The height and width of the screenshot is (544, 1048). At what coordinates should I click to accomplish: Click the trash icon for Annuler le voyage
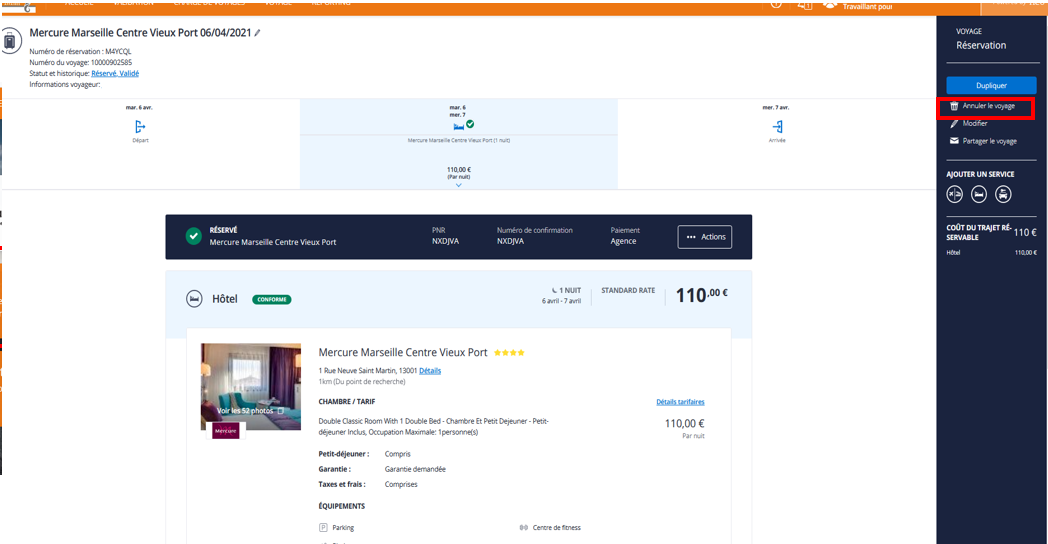tap(954, 106)
